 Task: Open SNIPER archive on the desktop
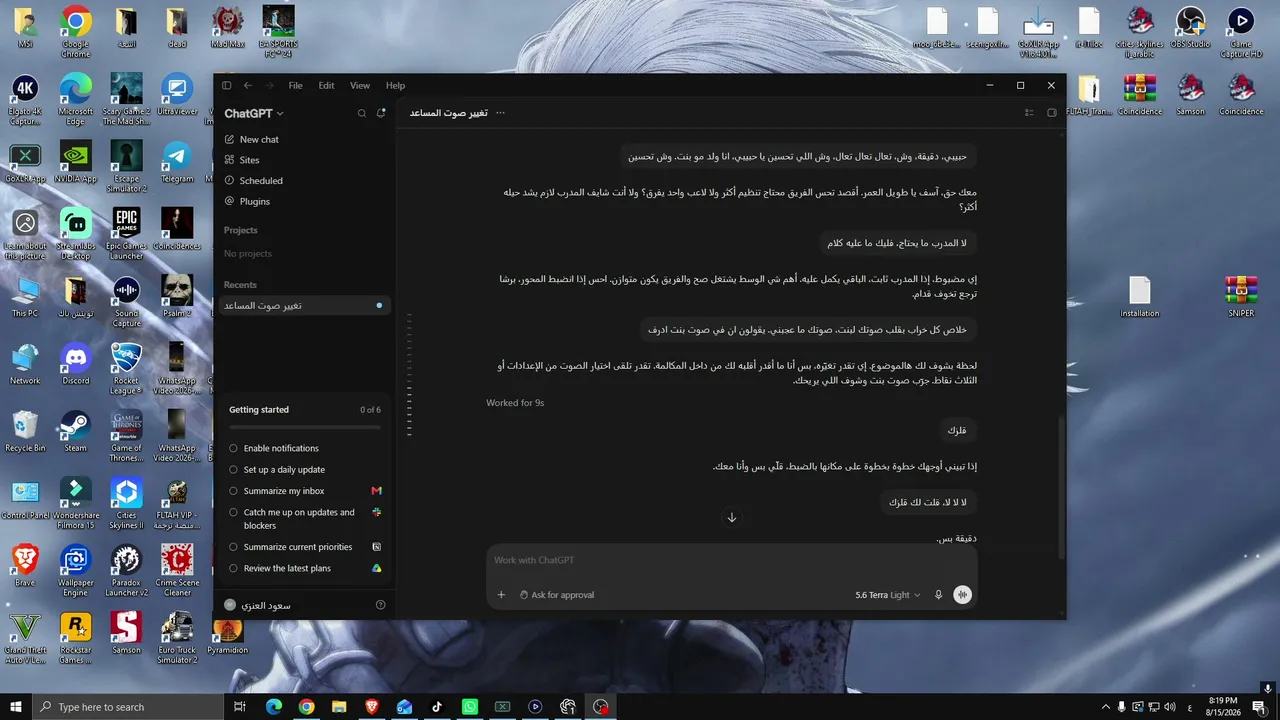(x=1241, y=297)
